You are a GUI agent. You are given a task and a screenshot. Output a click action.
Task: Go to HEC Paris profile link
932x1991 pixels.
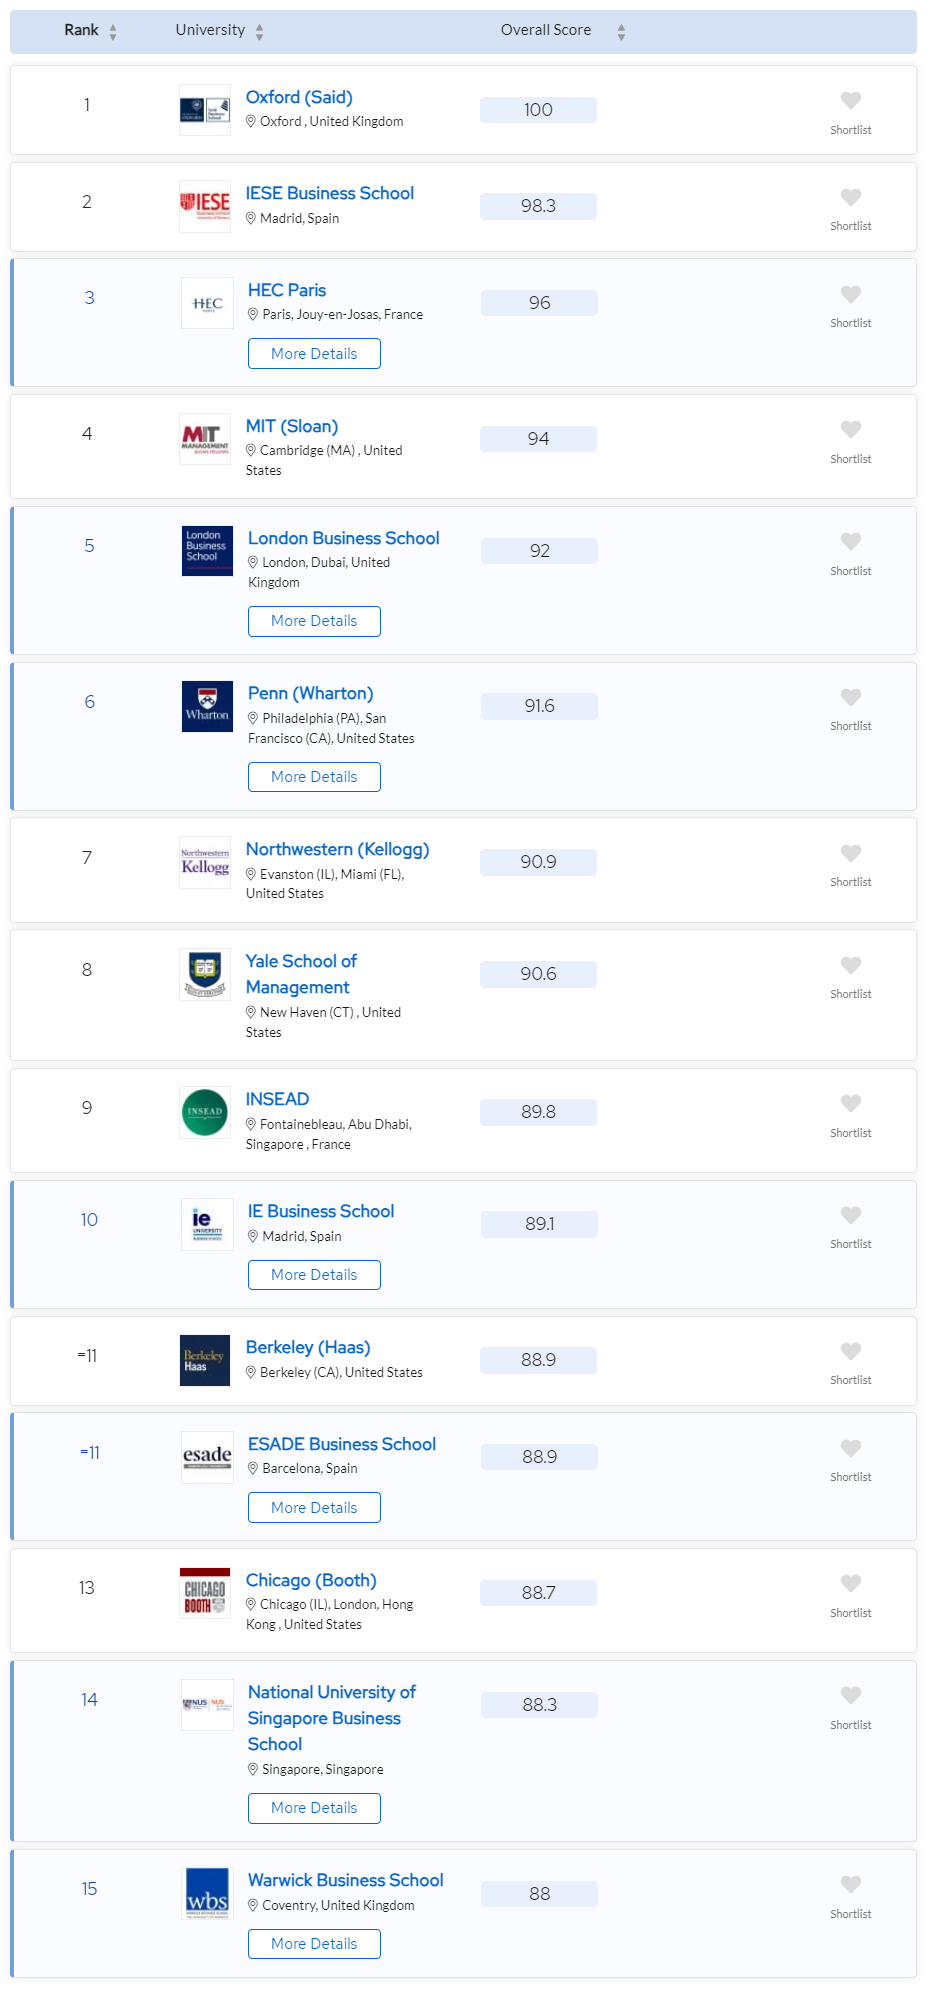point(287,290)
